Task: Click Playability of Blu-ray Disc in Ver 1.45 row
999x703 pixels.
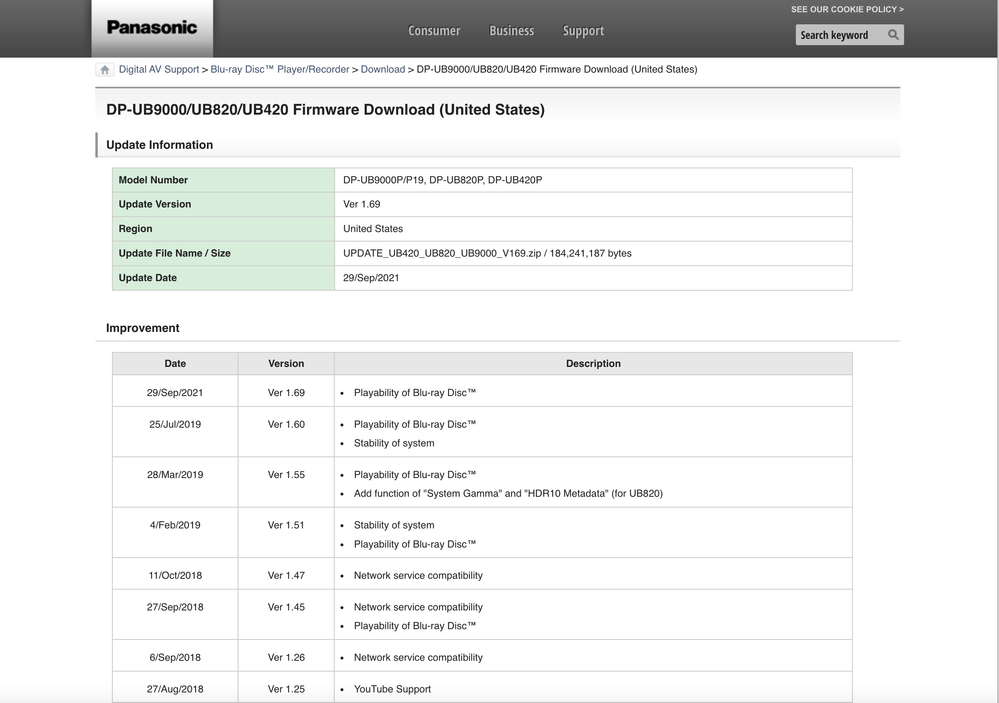Action: (x=415, y=626)
